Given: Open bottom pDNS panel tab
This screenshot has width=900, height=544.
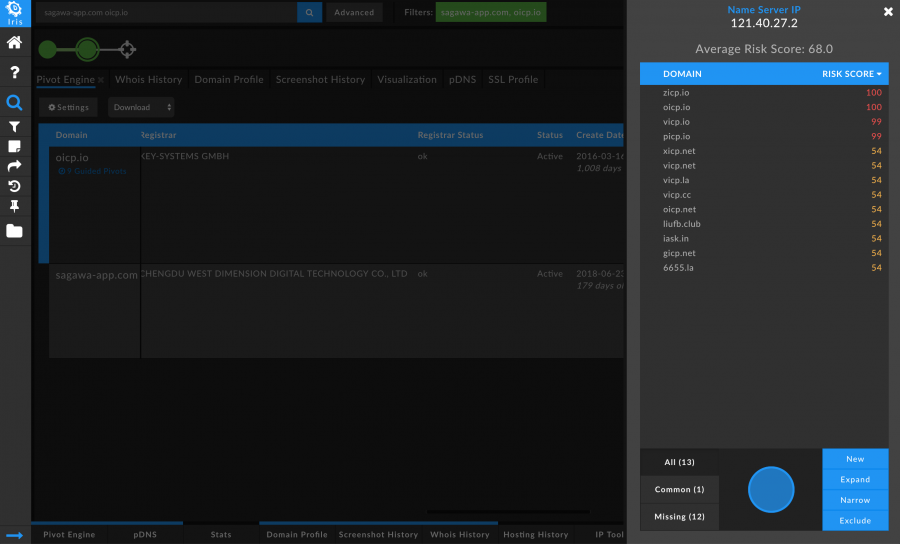Looking at the screenshot, I should (145, 534).
